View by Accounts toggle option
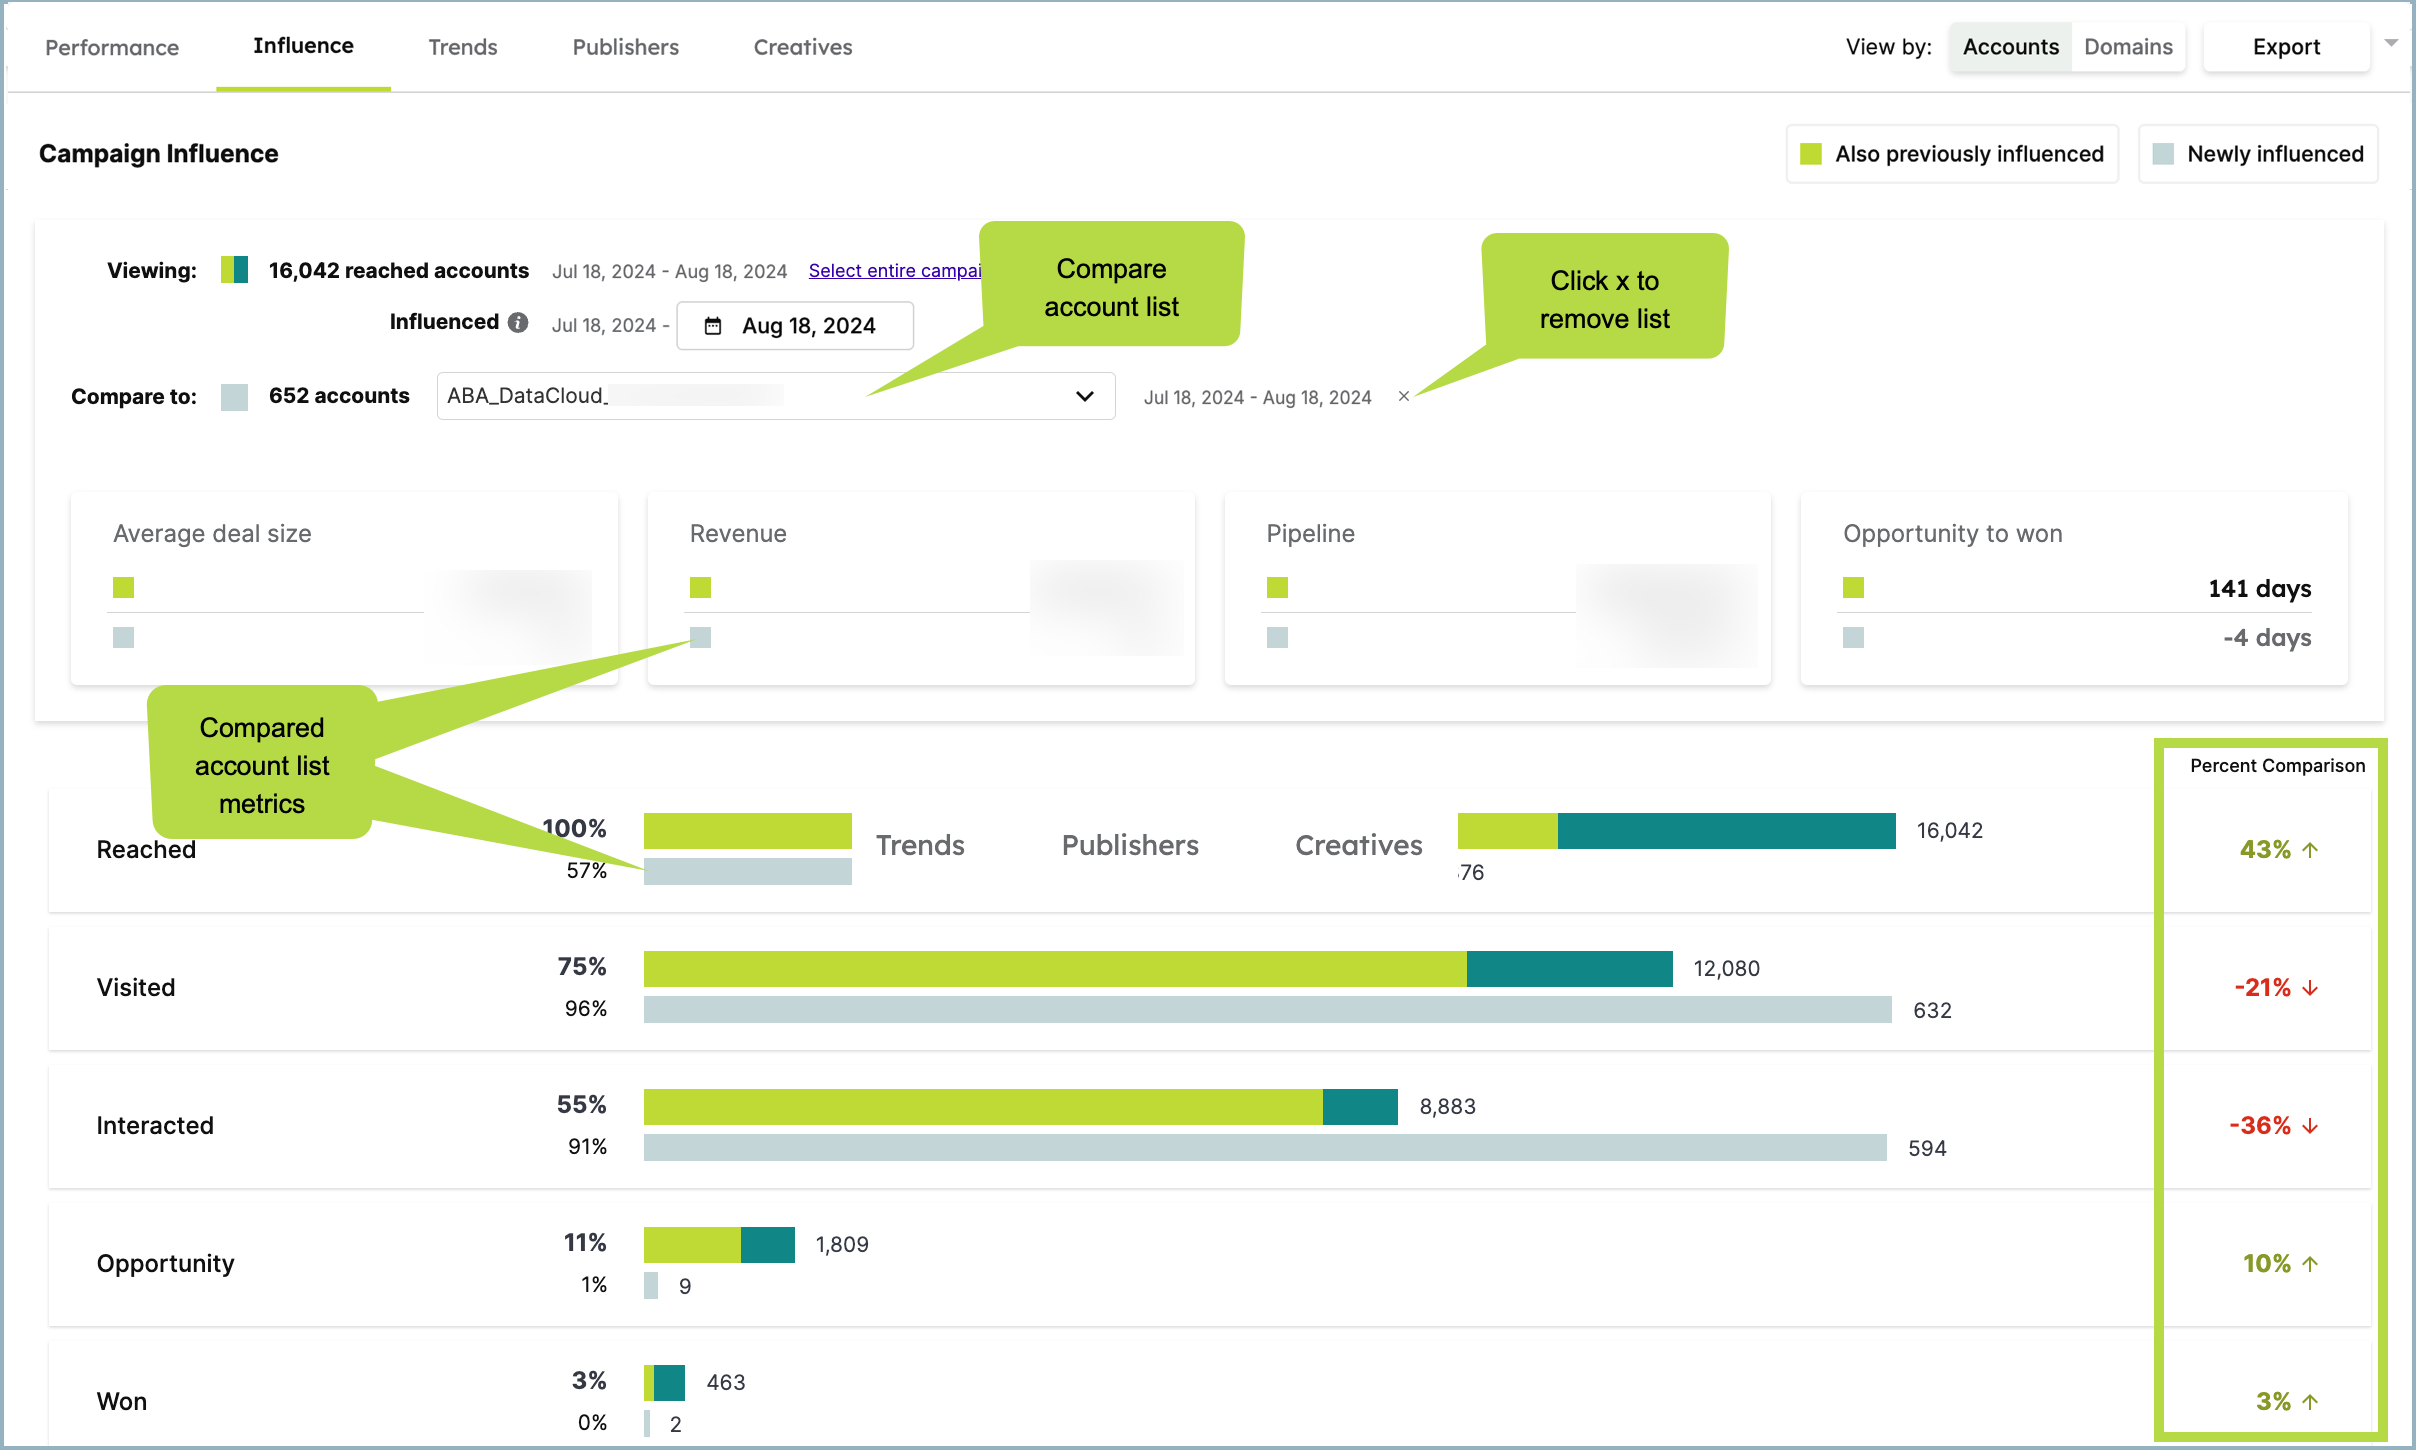Viewport: 2416px width, 1450px height. (2010, 47)
